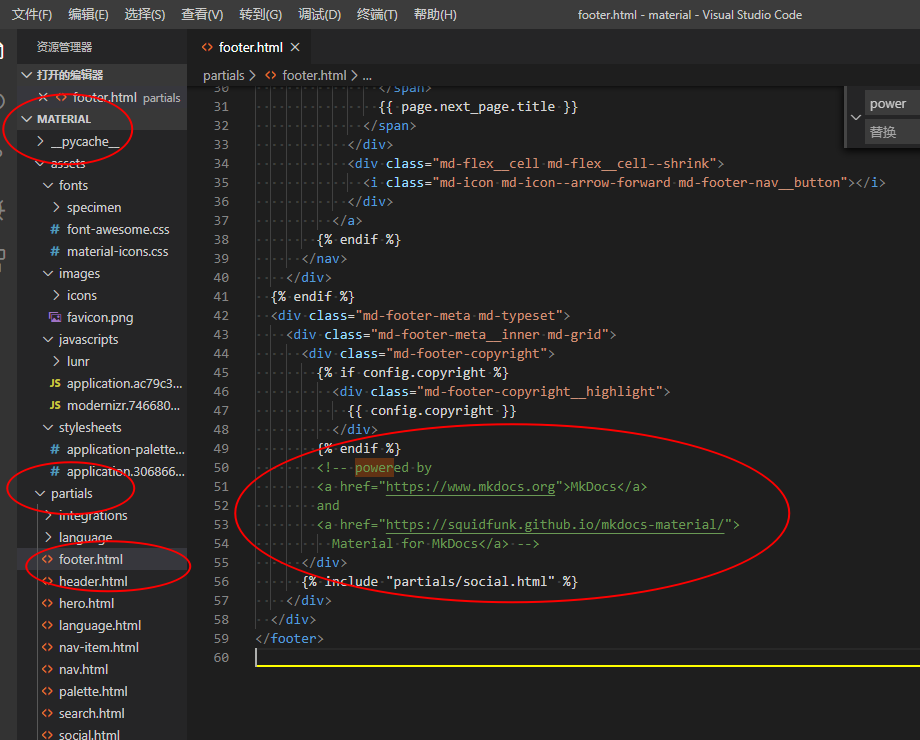This screenshot has width=920, height=740.
Task: Click the HTML icon beside palette.html
Action: tap(47, 691)
